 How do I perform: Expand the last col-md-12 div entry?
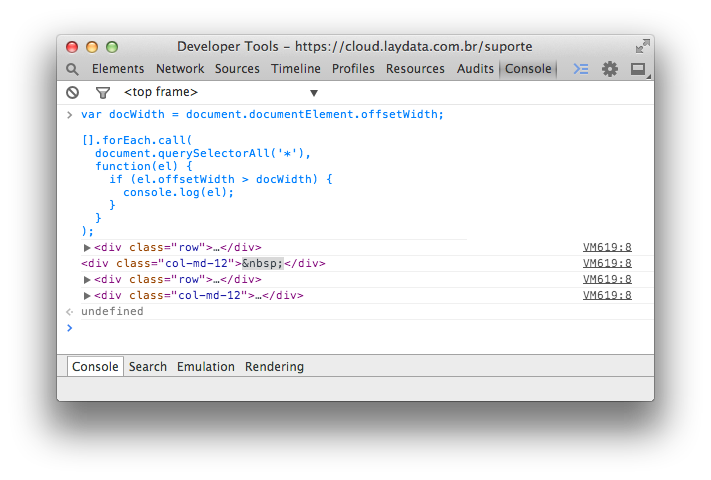coord(87,296)
